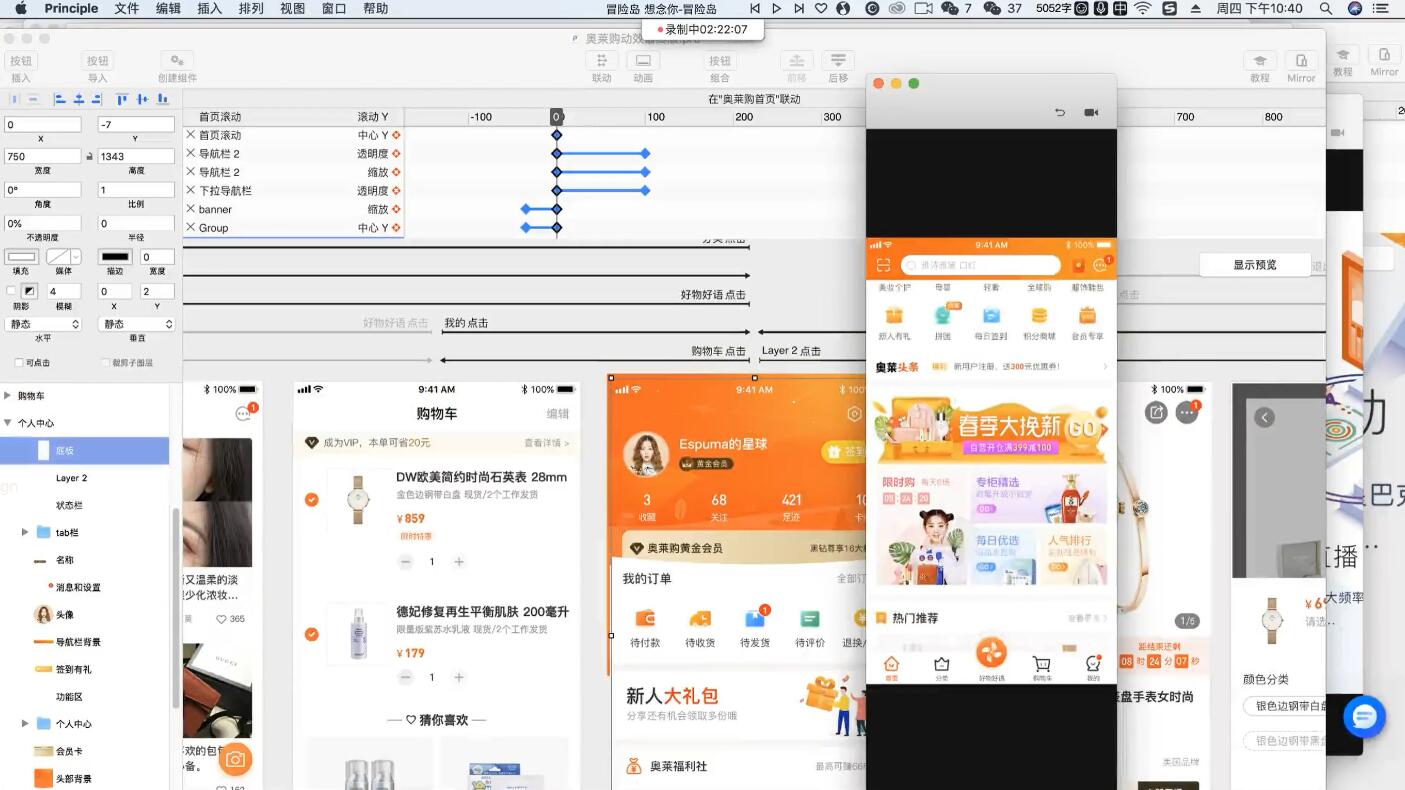Open the 教程 tutorial icon in main toolbar

coord(1259,61)
